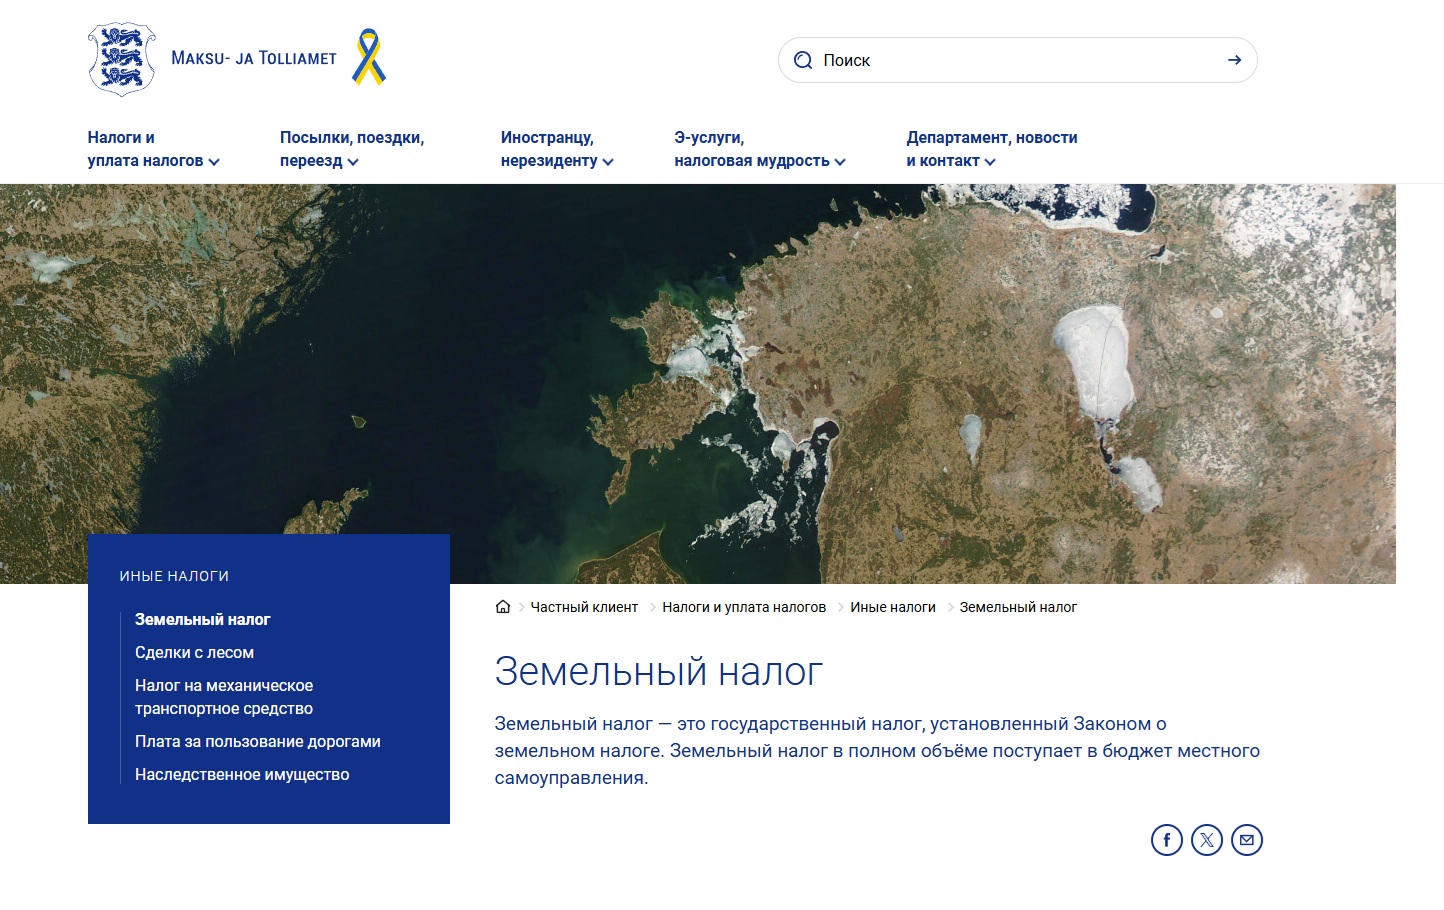Share page by email icon
Screen dimensions: 1444x910
(1247, 840)
